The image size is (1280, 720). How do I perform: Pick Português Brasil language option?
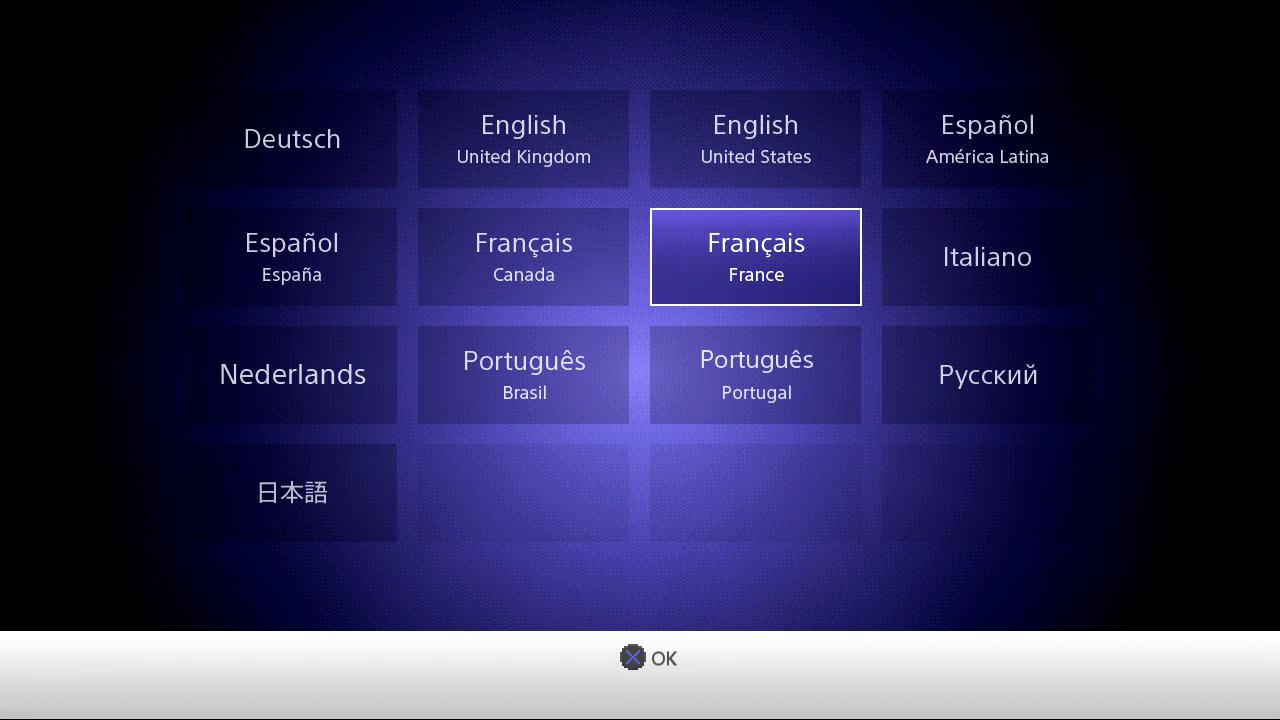[x=523, y=375]
